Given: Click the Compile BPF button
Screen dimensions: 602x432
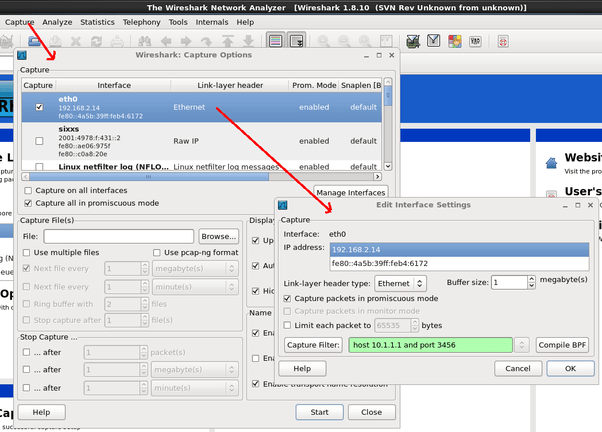Looking at the screenshot, I should [562, 345].
